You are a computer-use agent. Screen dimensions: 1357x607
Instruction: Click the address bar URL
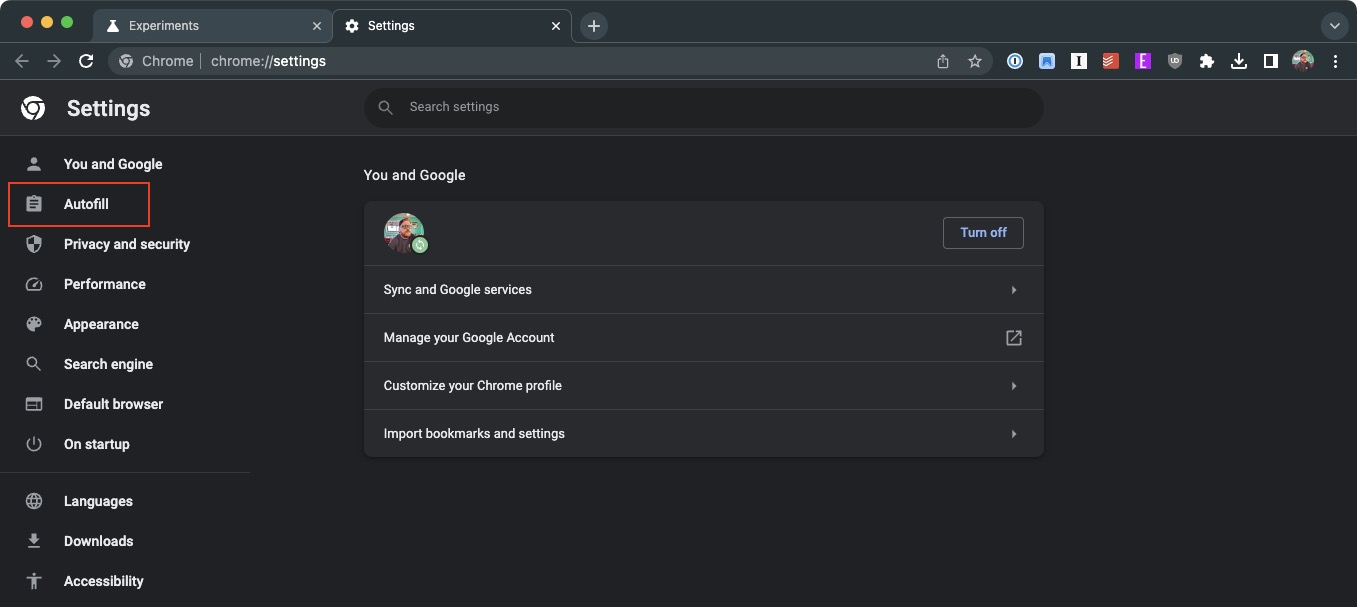tap(268, 61)
